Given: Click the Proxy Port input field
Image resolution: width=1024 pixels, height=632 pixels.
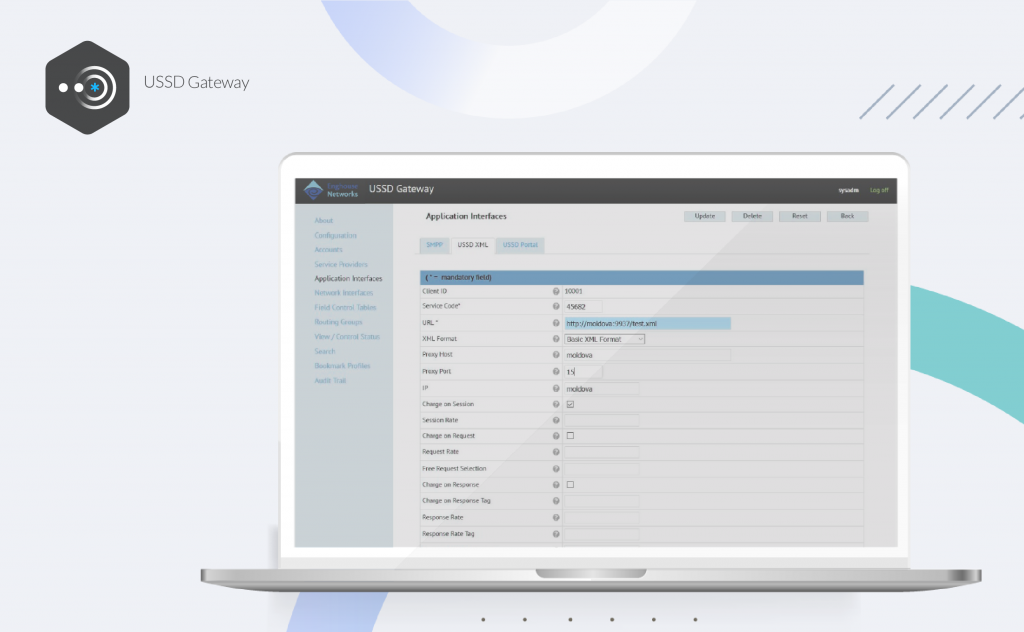Looking at the screenshot, I should pyautogui.click(x=583, y=371).
